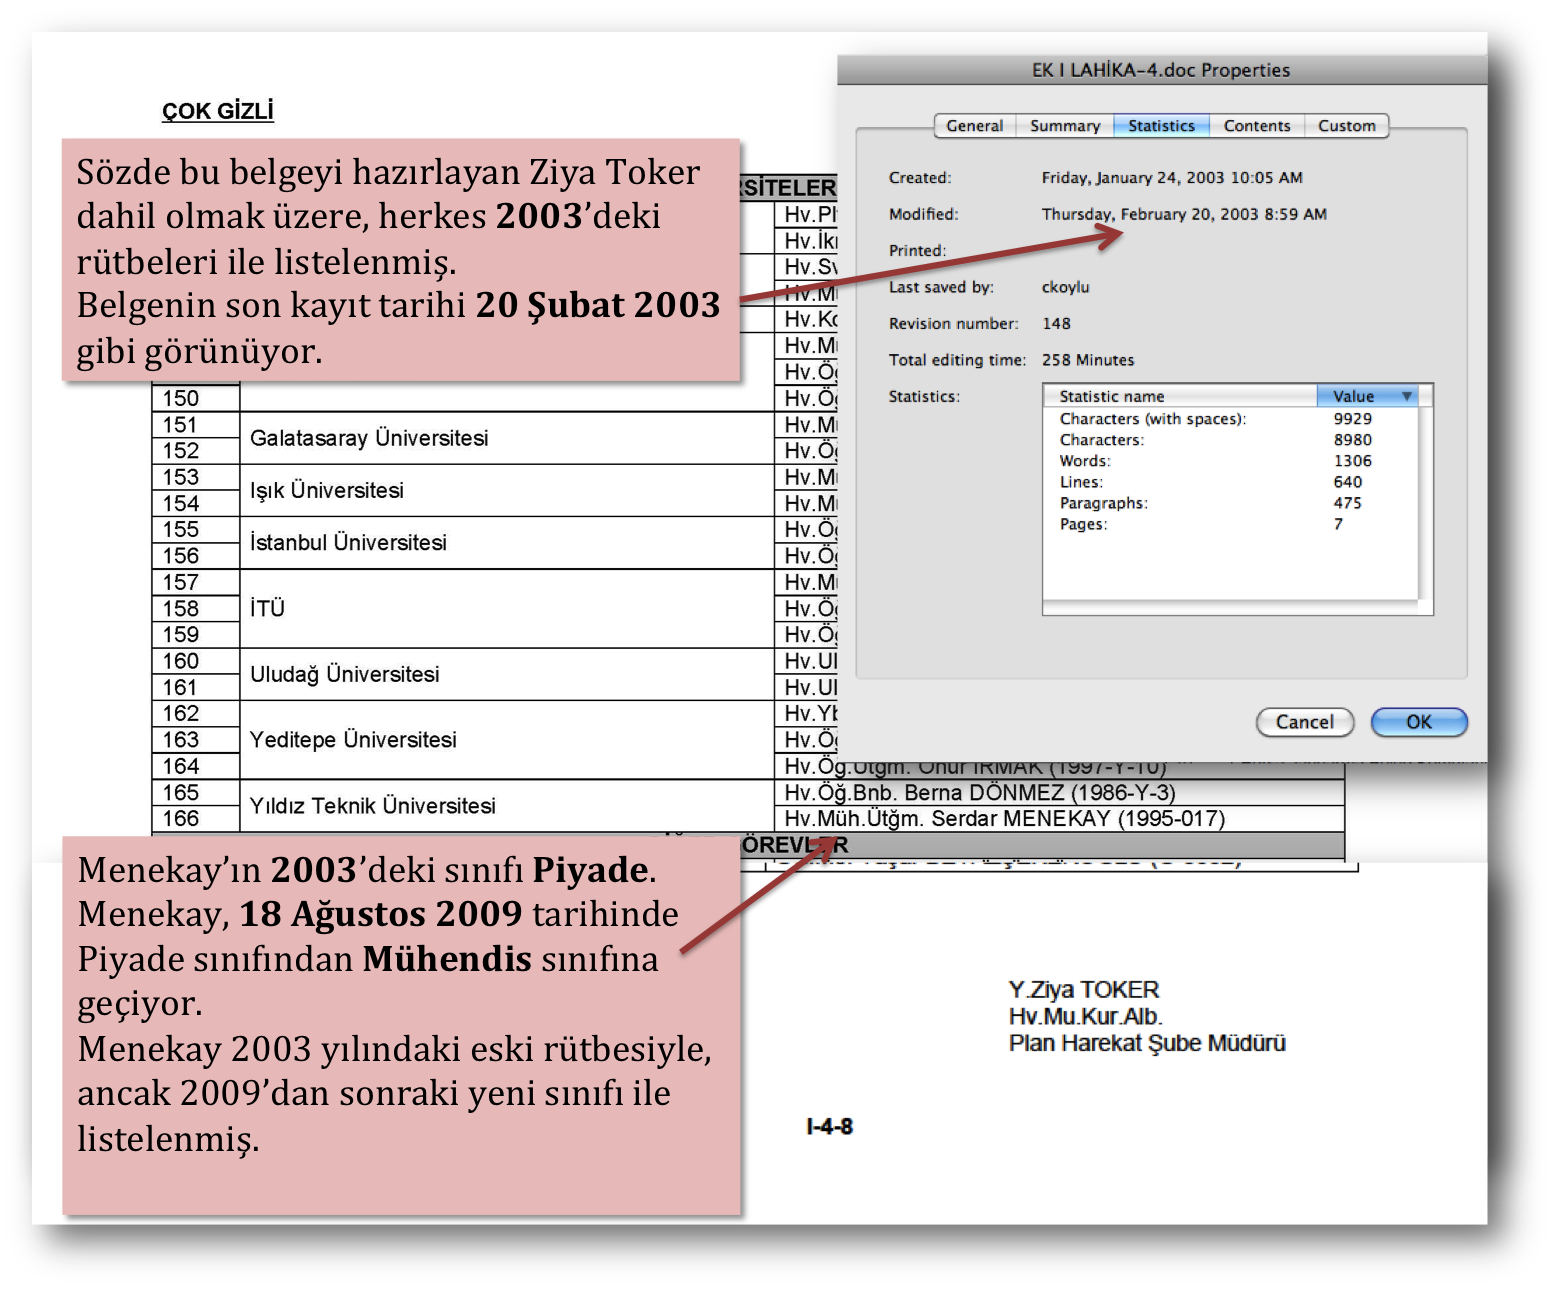The height and width of the screenshot is (1289, 1552).
Task: Select the Statistics tab
Action: [1161, 126]
